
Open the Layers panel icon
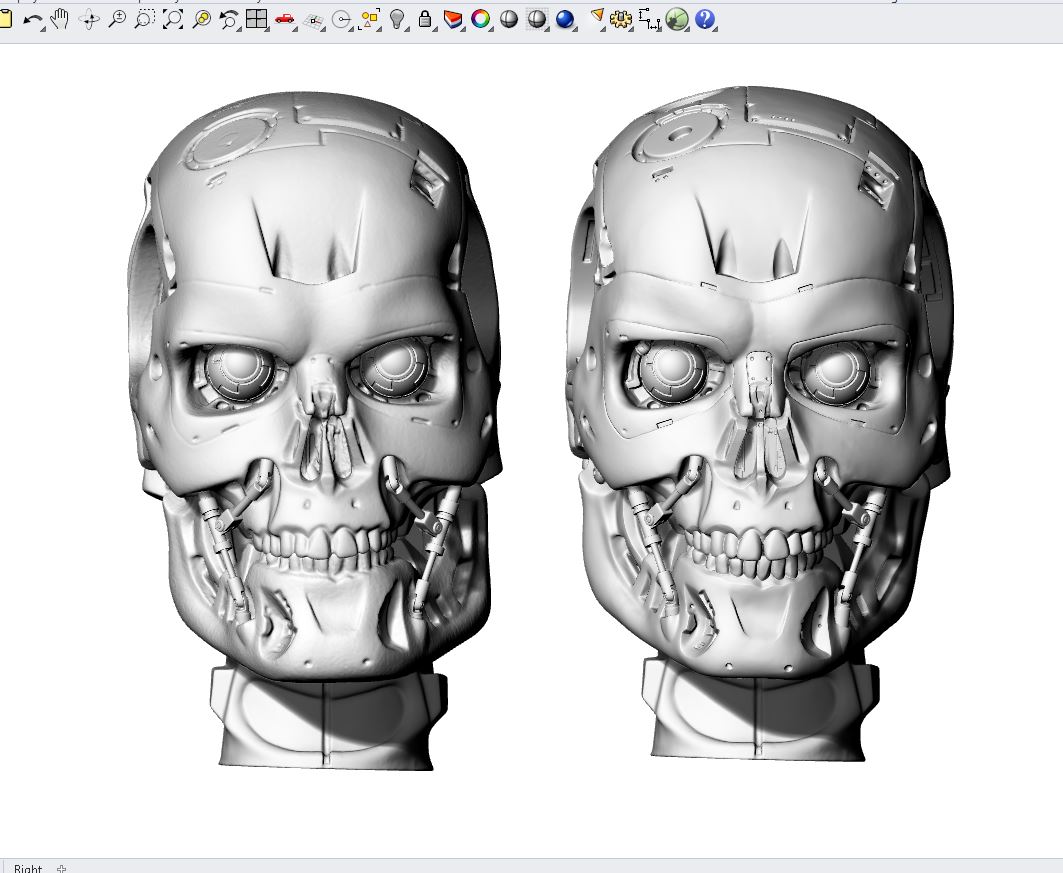452,20
